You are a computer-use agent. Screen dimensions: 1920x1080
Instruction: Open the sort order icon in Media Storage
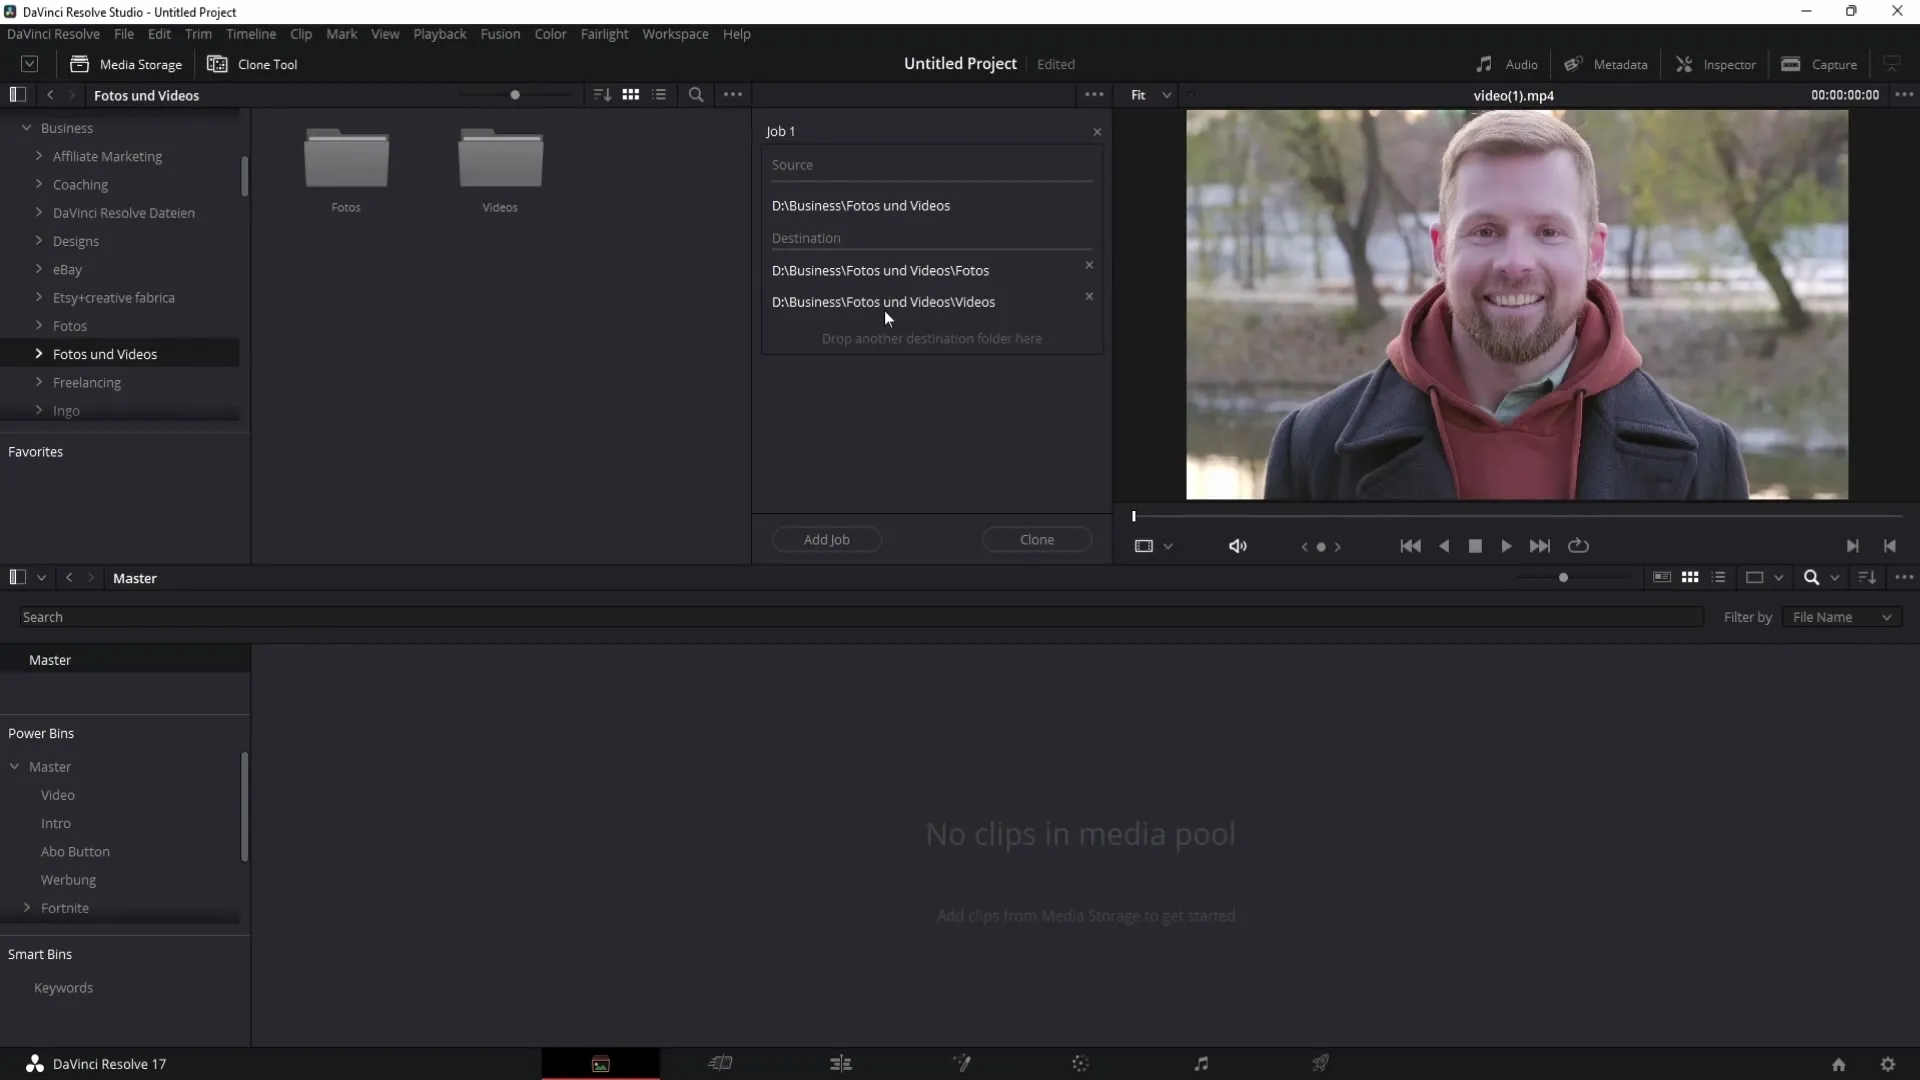point(602,95)
